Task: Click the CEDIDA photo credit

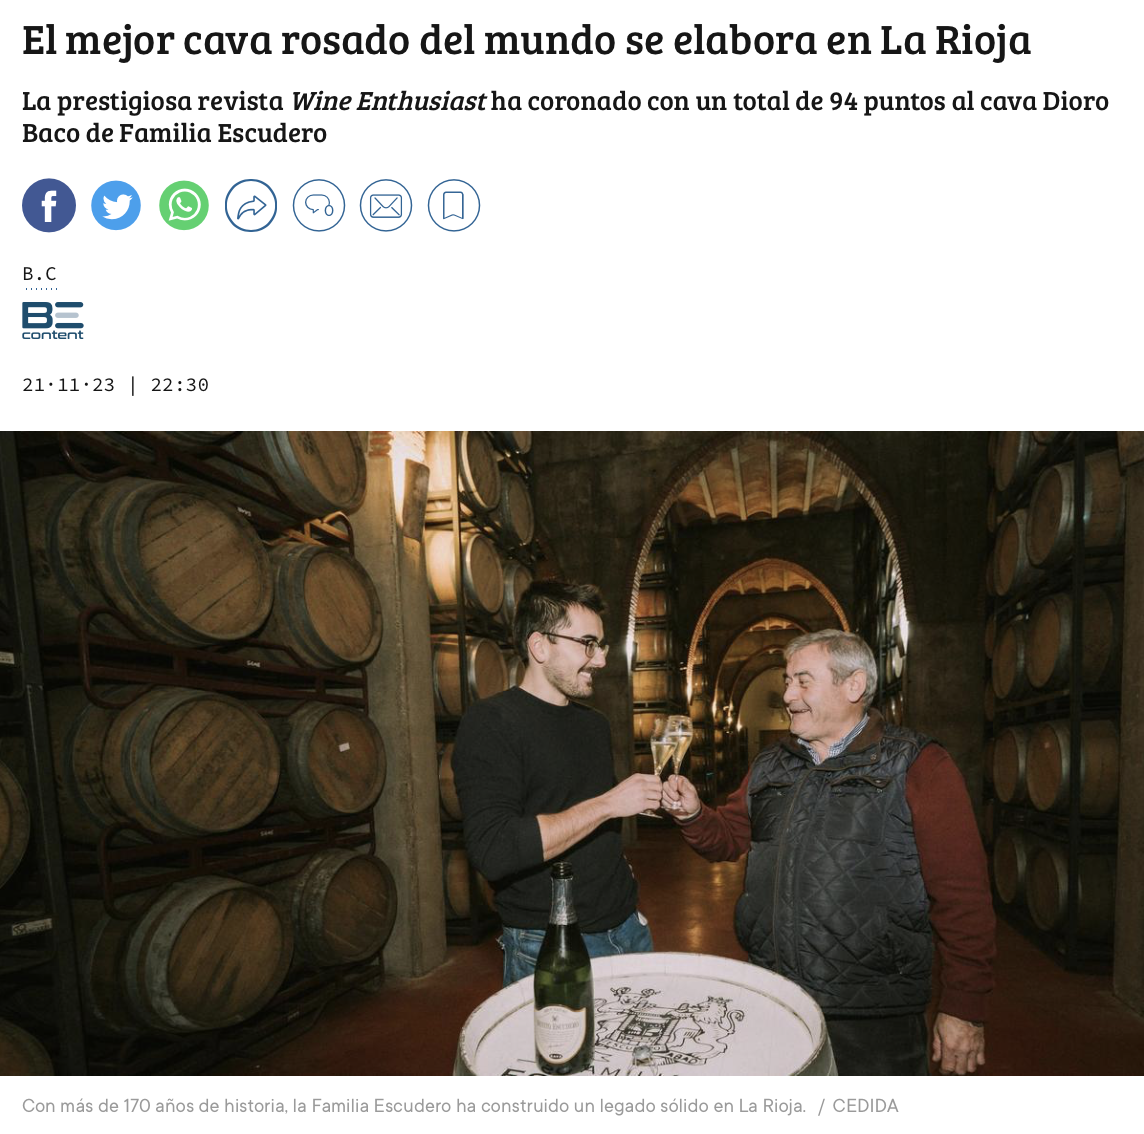Action: 865,1106
